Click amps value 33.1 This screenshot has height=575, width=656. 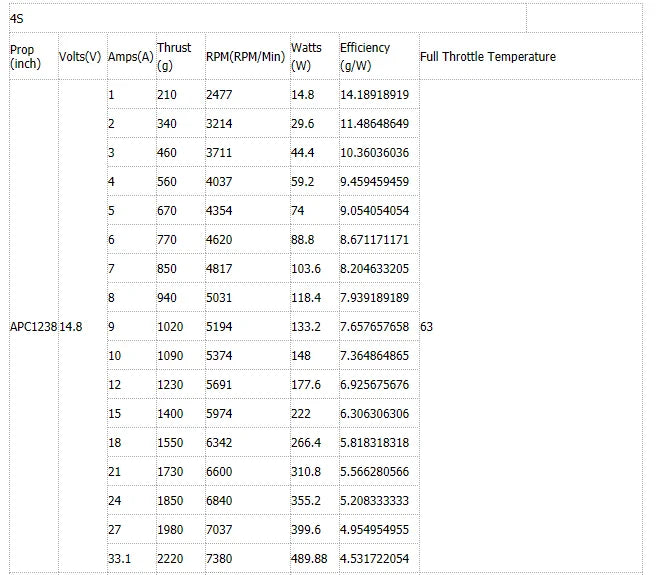coord(120,558)
